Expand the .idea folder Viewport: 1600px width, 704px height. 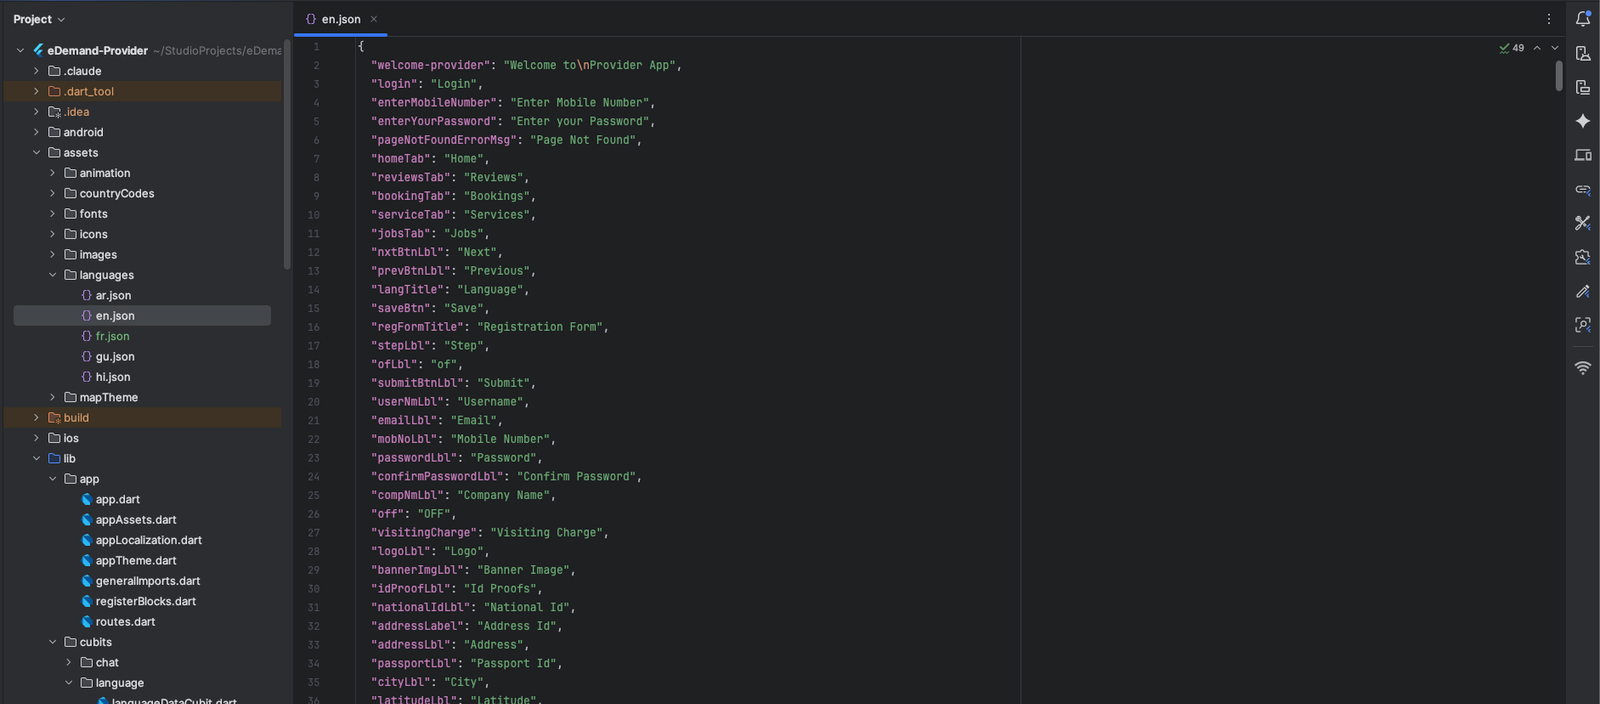37,112
